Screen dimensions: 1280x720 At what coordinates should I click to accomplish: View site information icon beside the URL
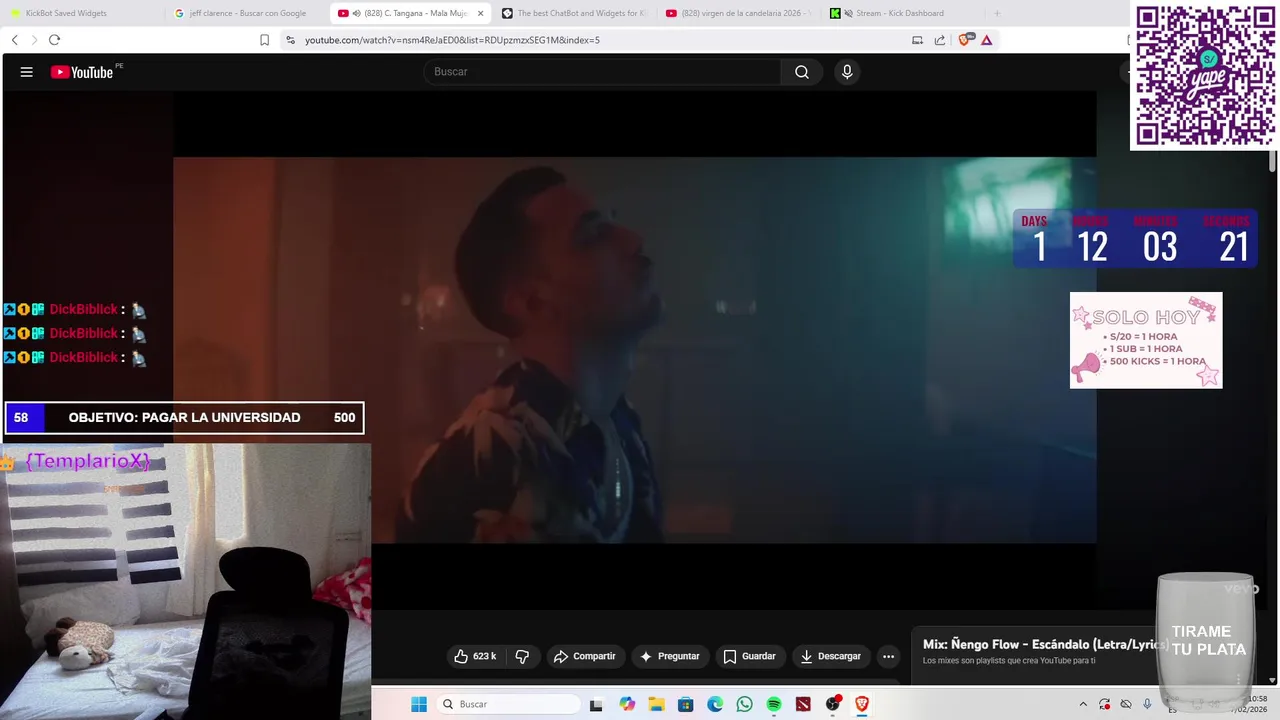290,40
